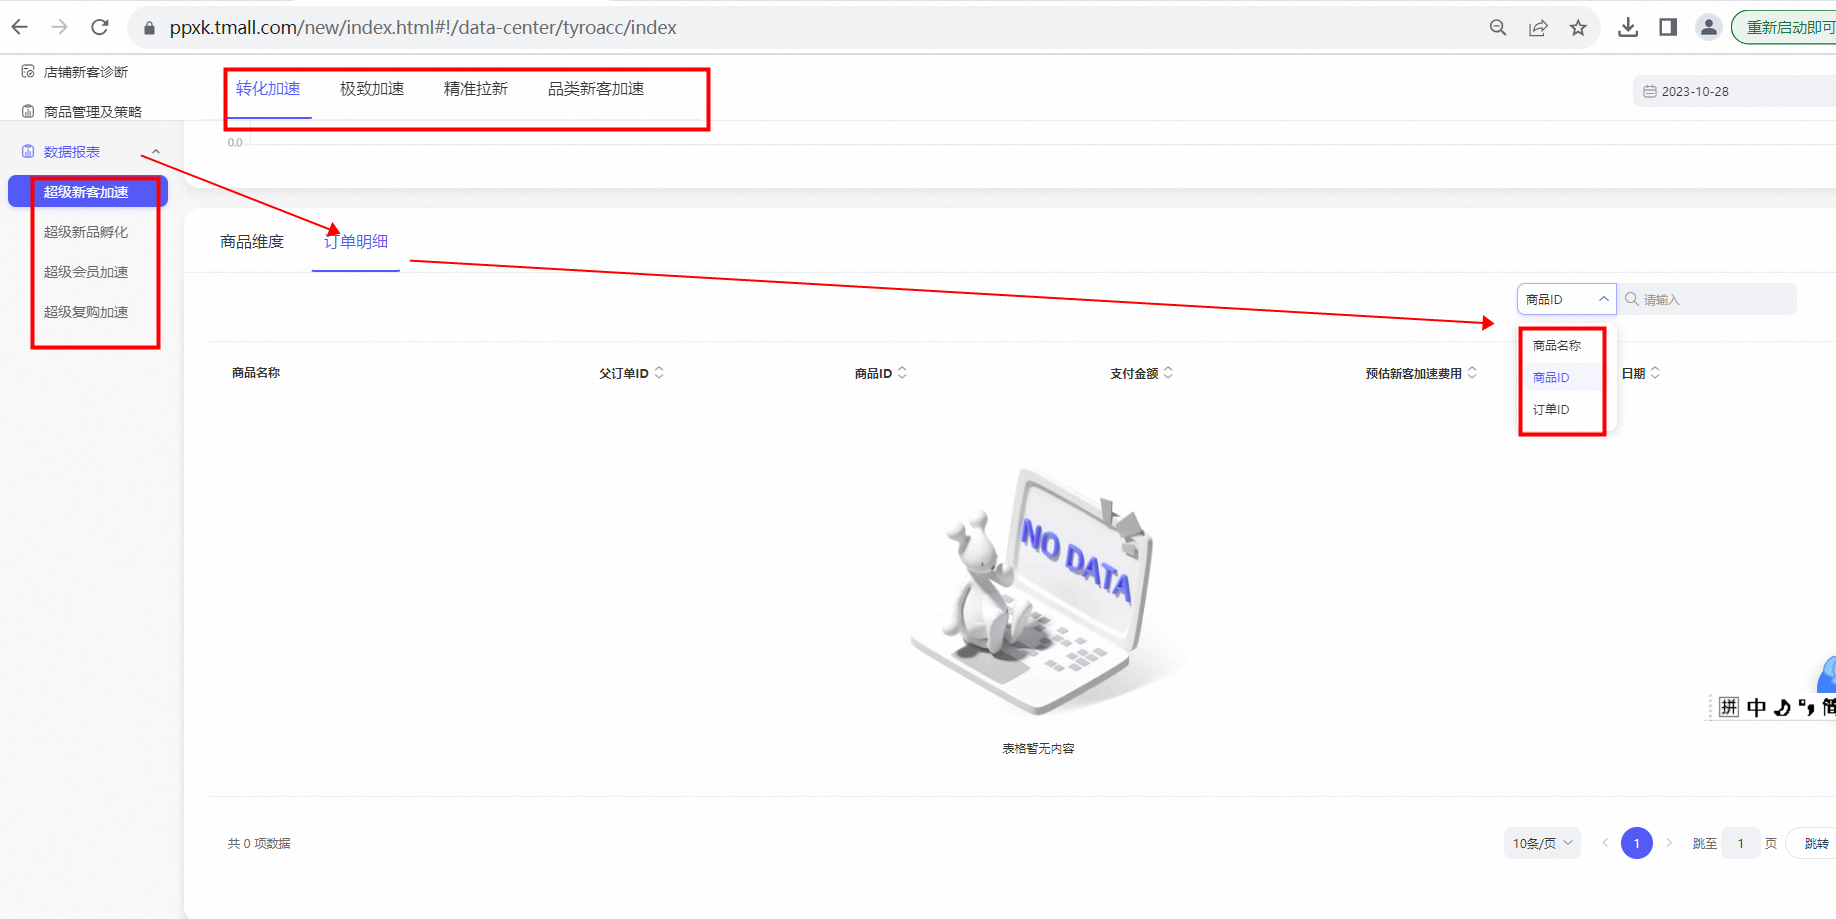Open the 商品ID search type dropdown
This screenshot has height=919, width=1836.
(1566, 299)
